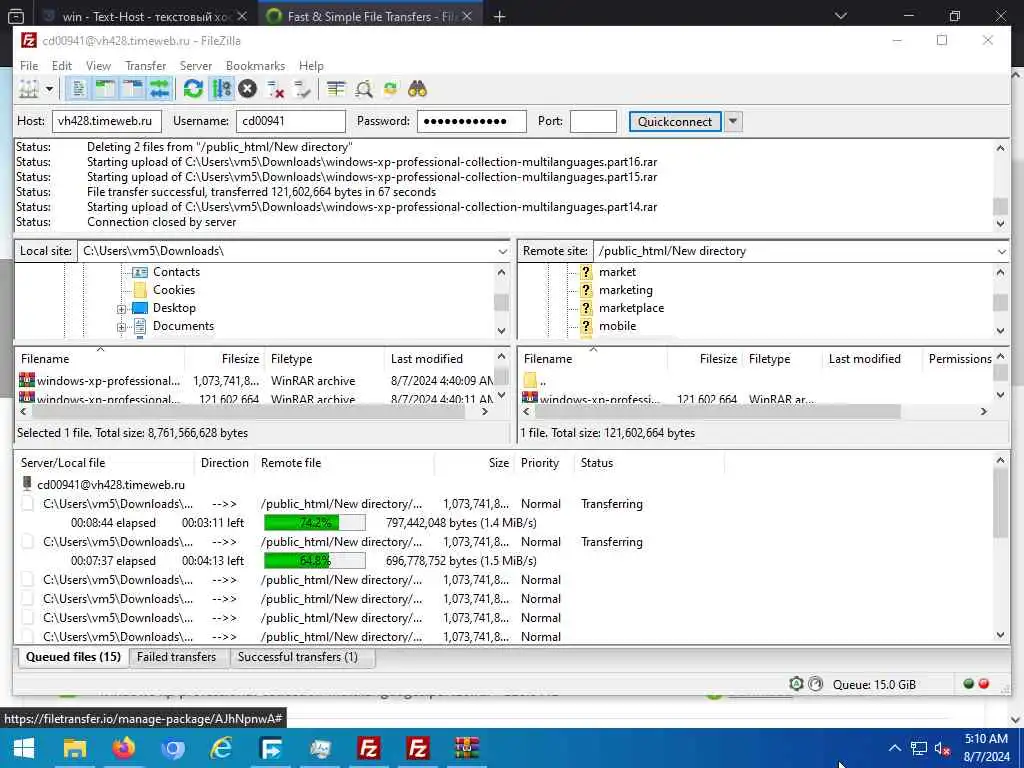Open the Bookmarks menu
This screenshot has height=768, width=1024.
255,66
